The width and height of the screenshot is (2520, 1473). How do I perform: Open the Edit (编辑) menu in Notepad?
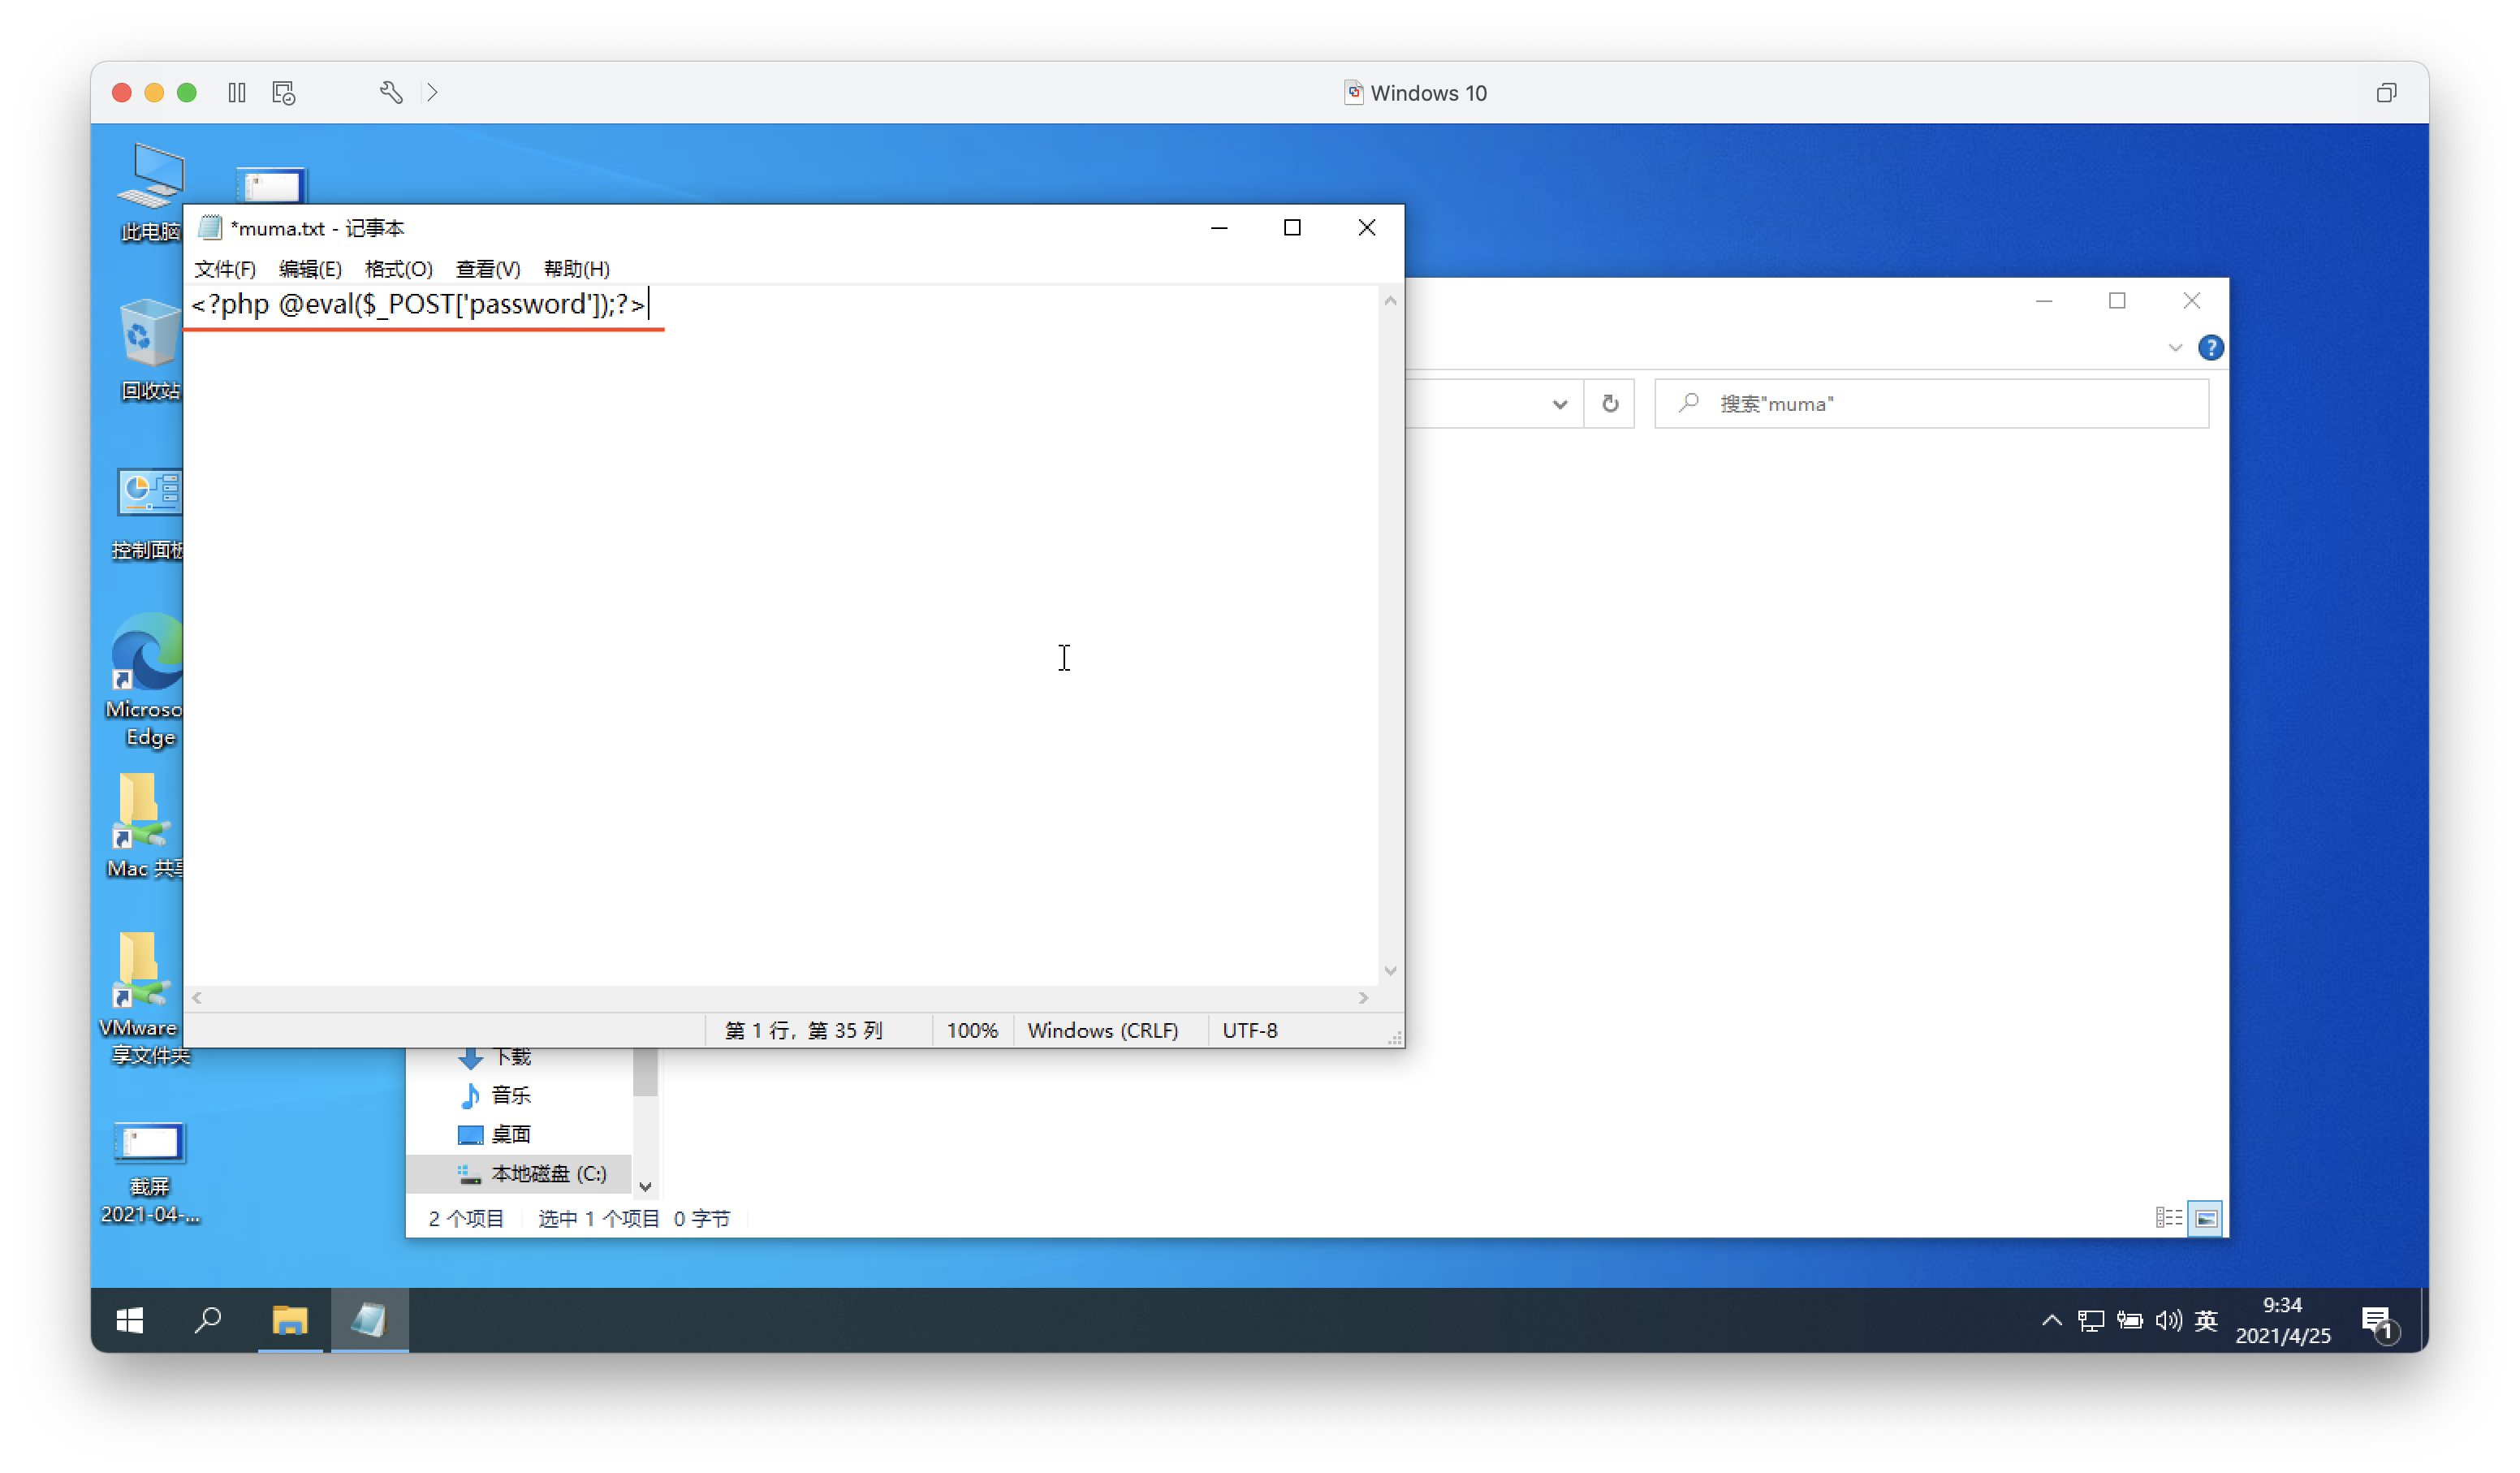click(x=310, y=269)
